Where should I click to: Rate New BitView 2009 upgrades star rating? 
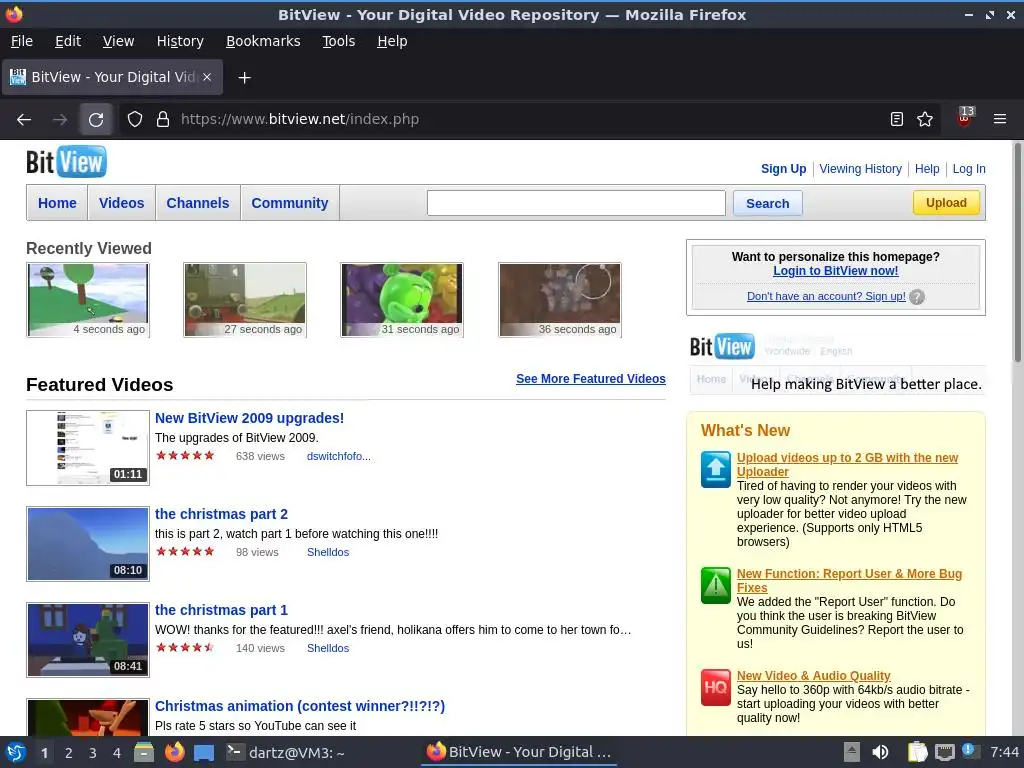coord(185,456)
